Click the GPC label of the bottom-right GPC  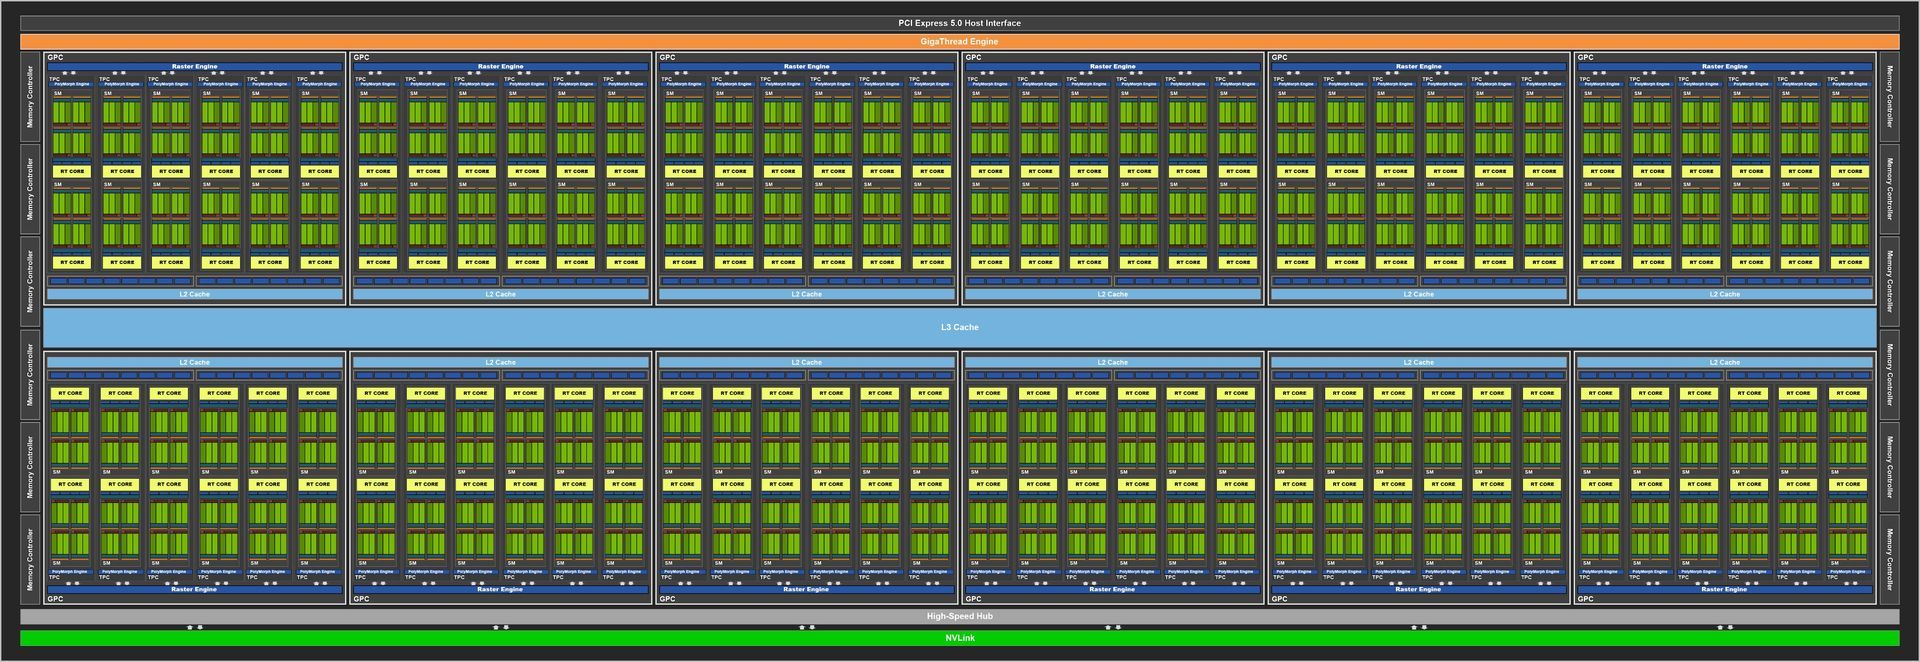[1585, 599]
